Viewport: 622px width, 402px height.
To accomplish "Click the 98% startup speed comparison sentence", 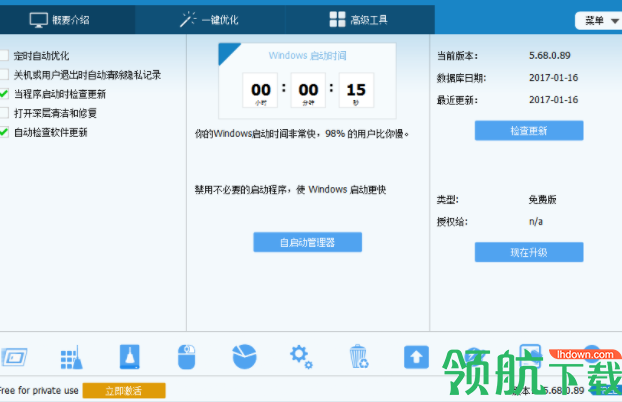I will (302, 134).
